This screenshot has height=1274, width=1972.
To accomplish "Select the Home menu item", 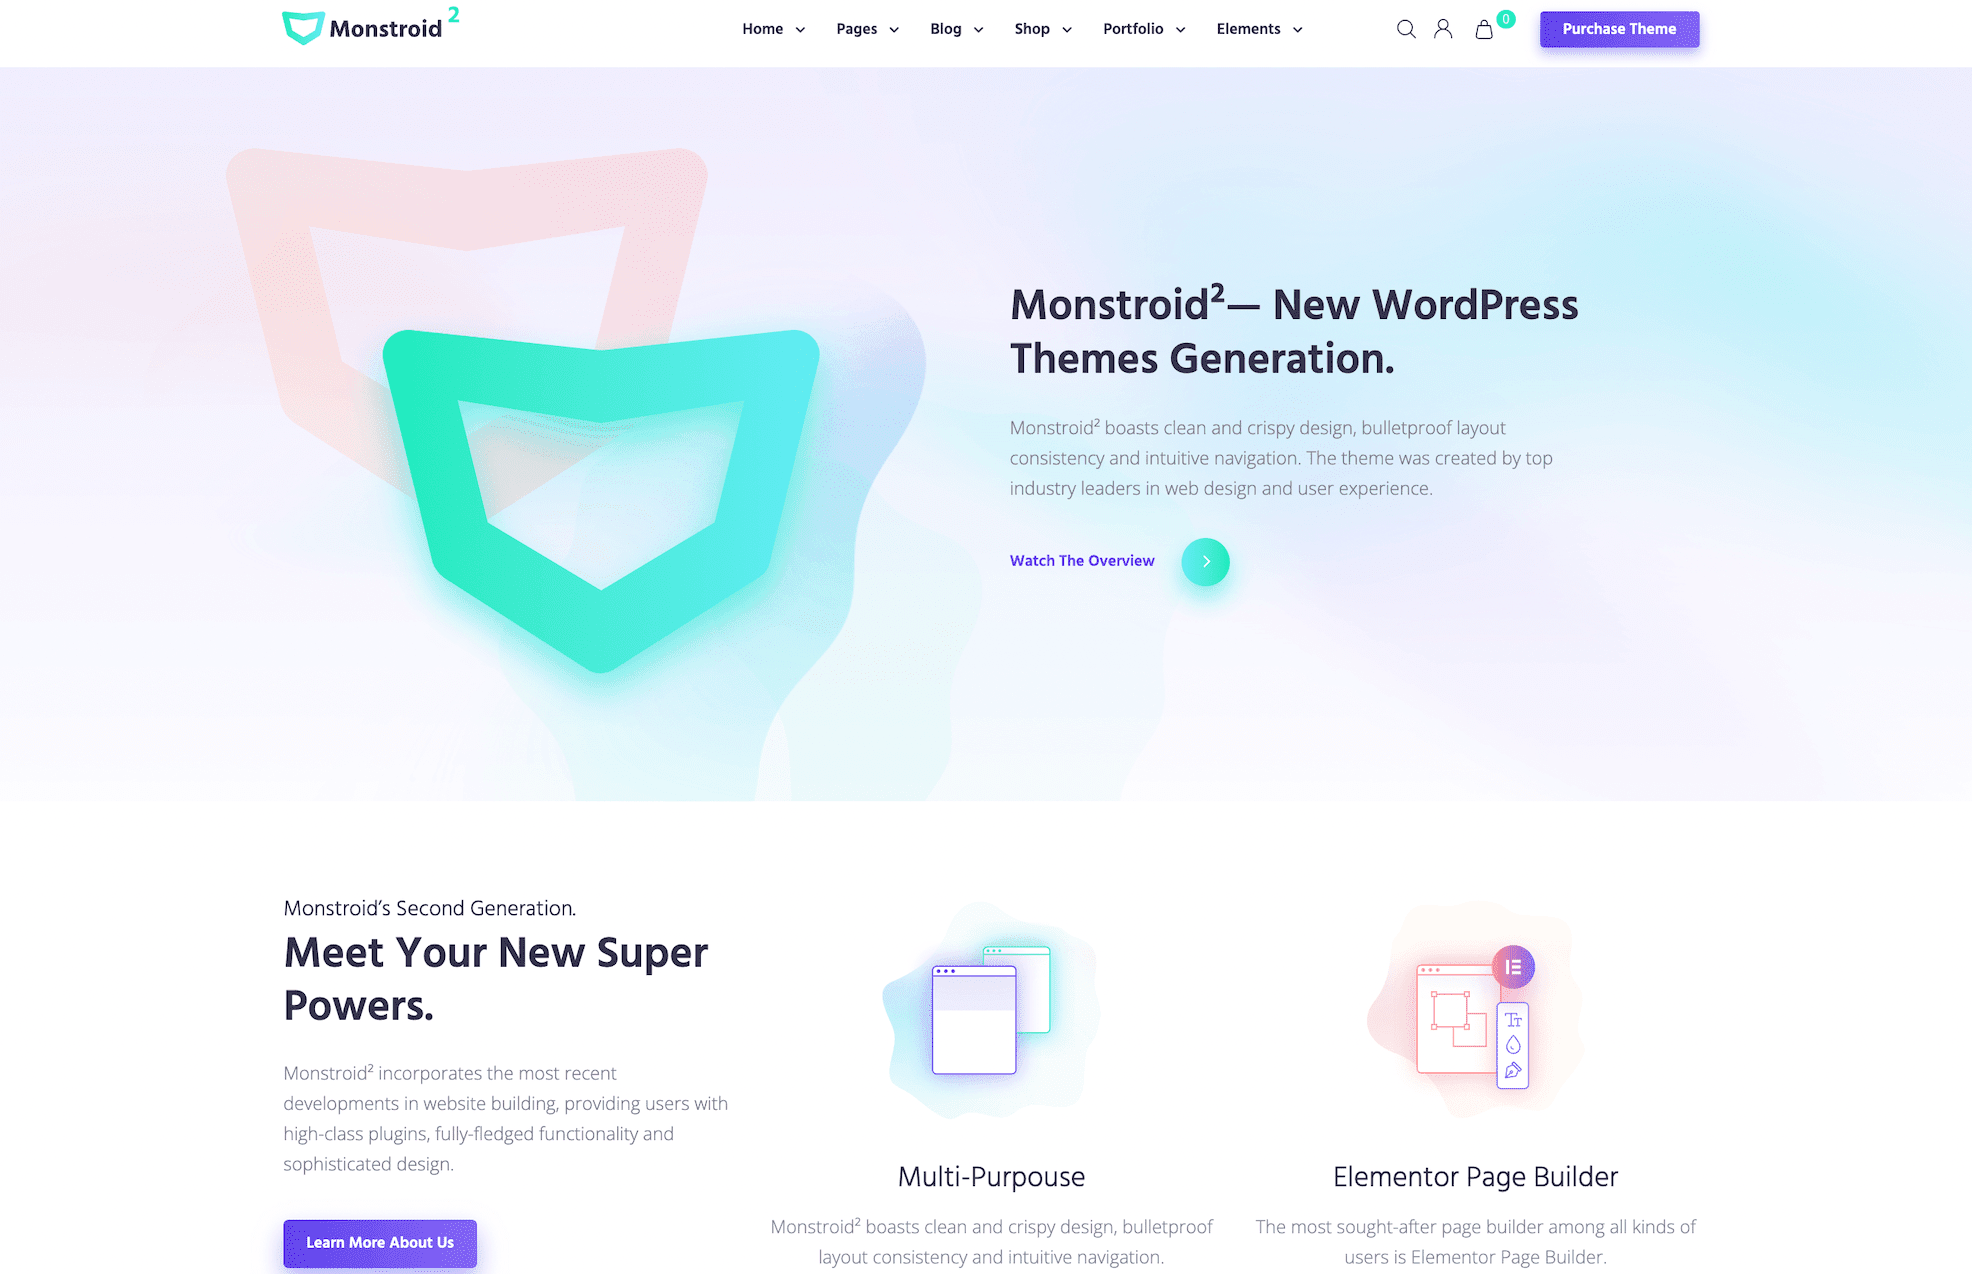I will pyautogui.click(x=759, y=29).
